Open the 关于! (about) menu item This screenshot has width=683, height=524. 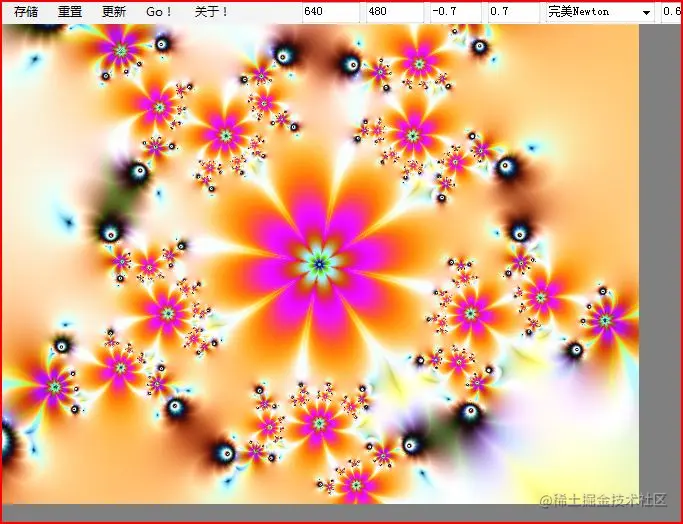click(x=211, y=12)
